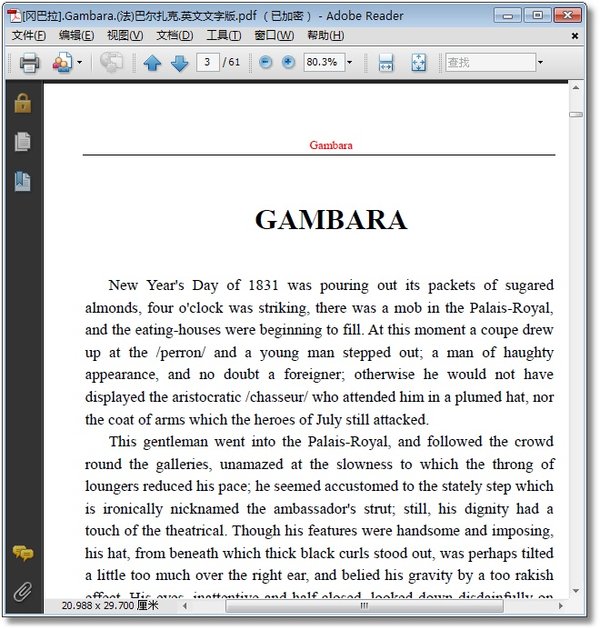
Task: Click the page size text 20.988 x 29.700 厘米
Action: click(x=110, y=605)
